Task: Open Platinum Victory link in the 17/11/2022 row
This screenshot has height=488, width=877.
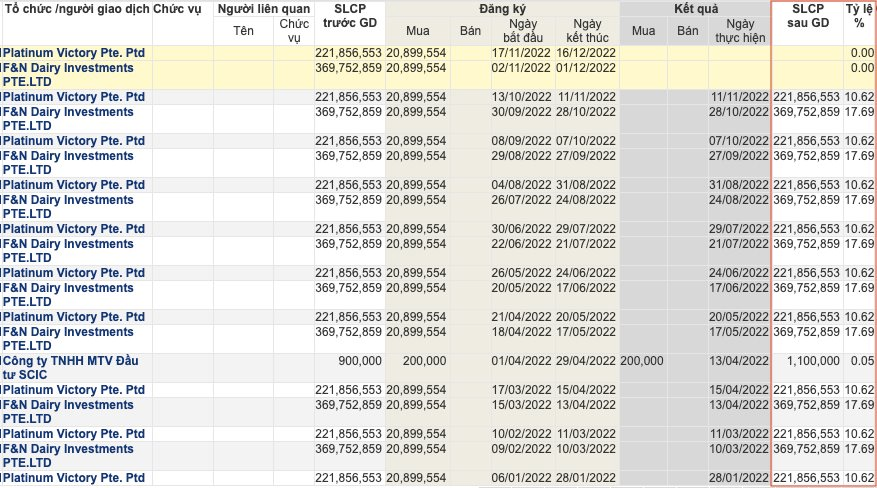Action: click(74, 52)
